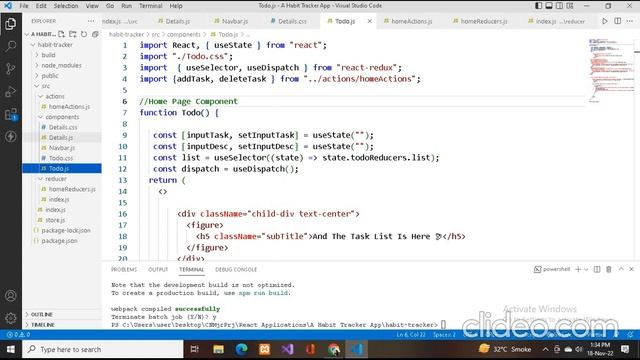The image size is (640, 360).
Task: Open Explorer more actions ellipsis
Action: pyautogui.click(x=91, y=21)
